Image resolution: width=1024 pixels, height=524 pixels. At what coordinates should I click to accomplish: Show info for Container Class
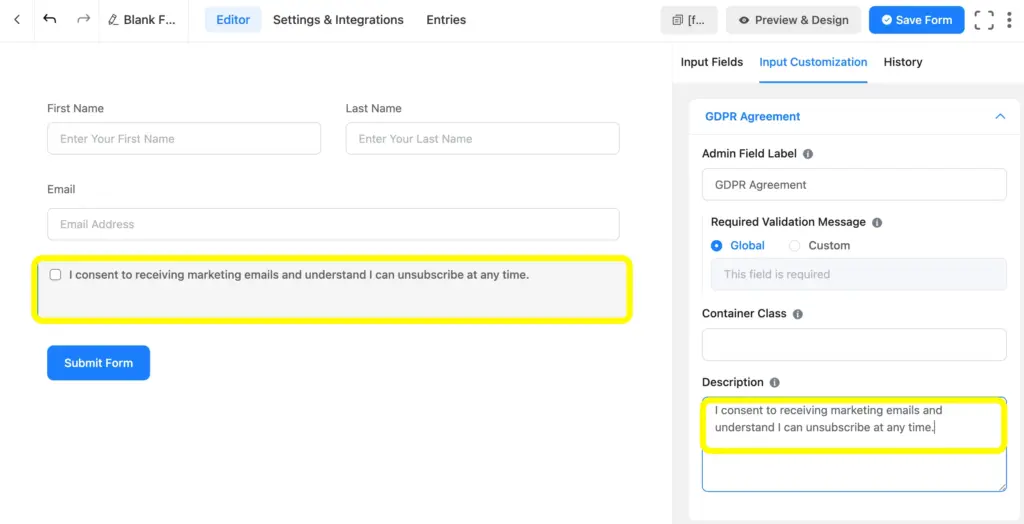(x=797, y=314)
